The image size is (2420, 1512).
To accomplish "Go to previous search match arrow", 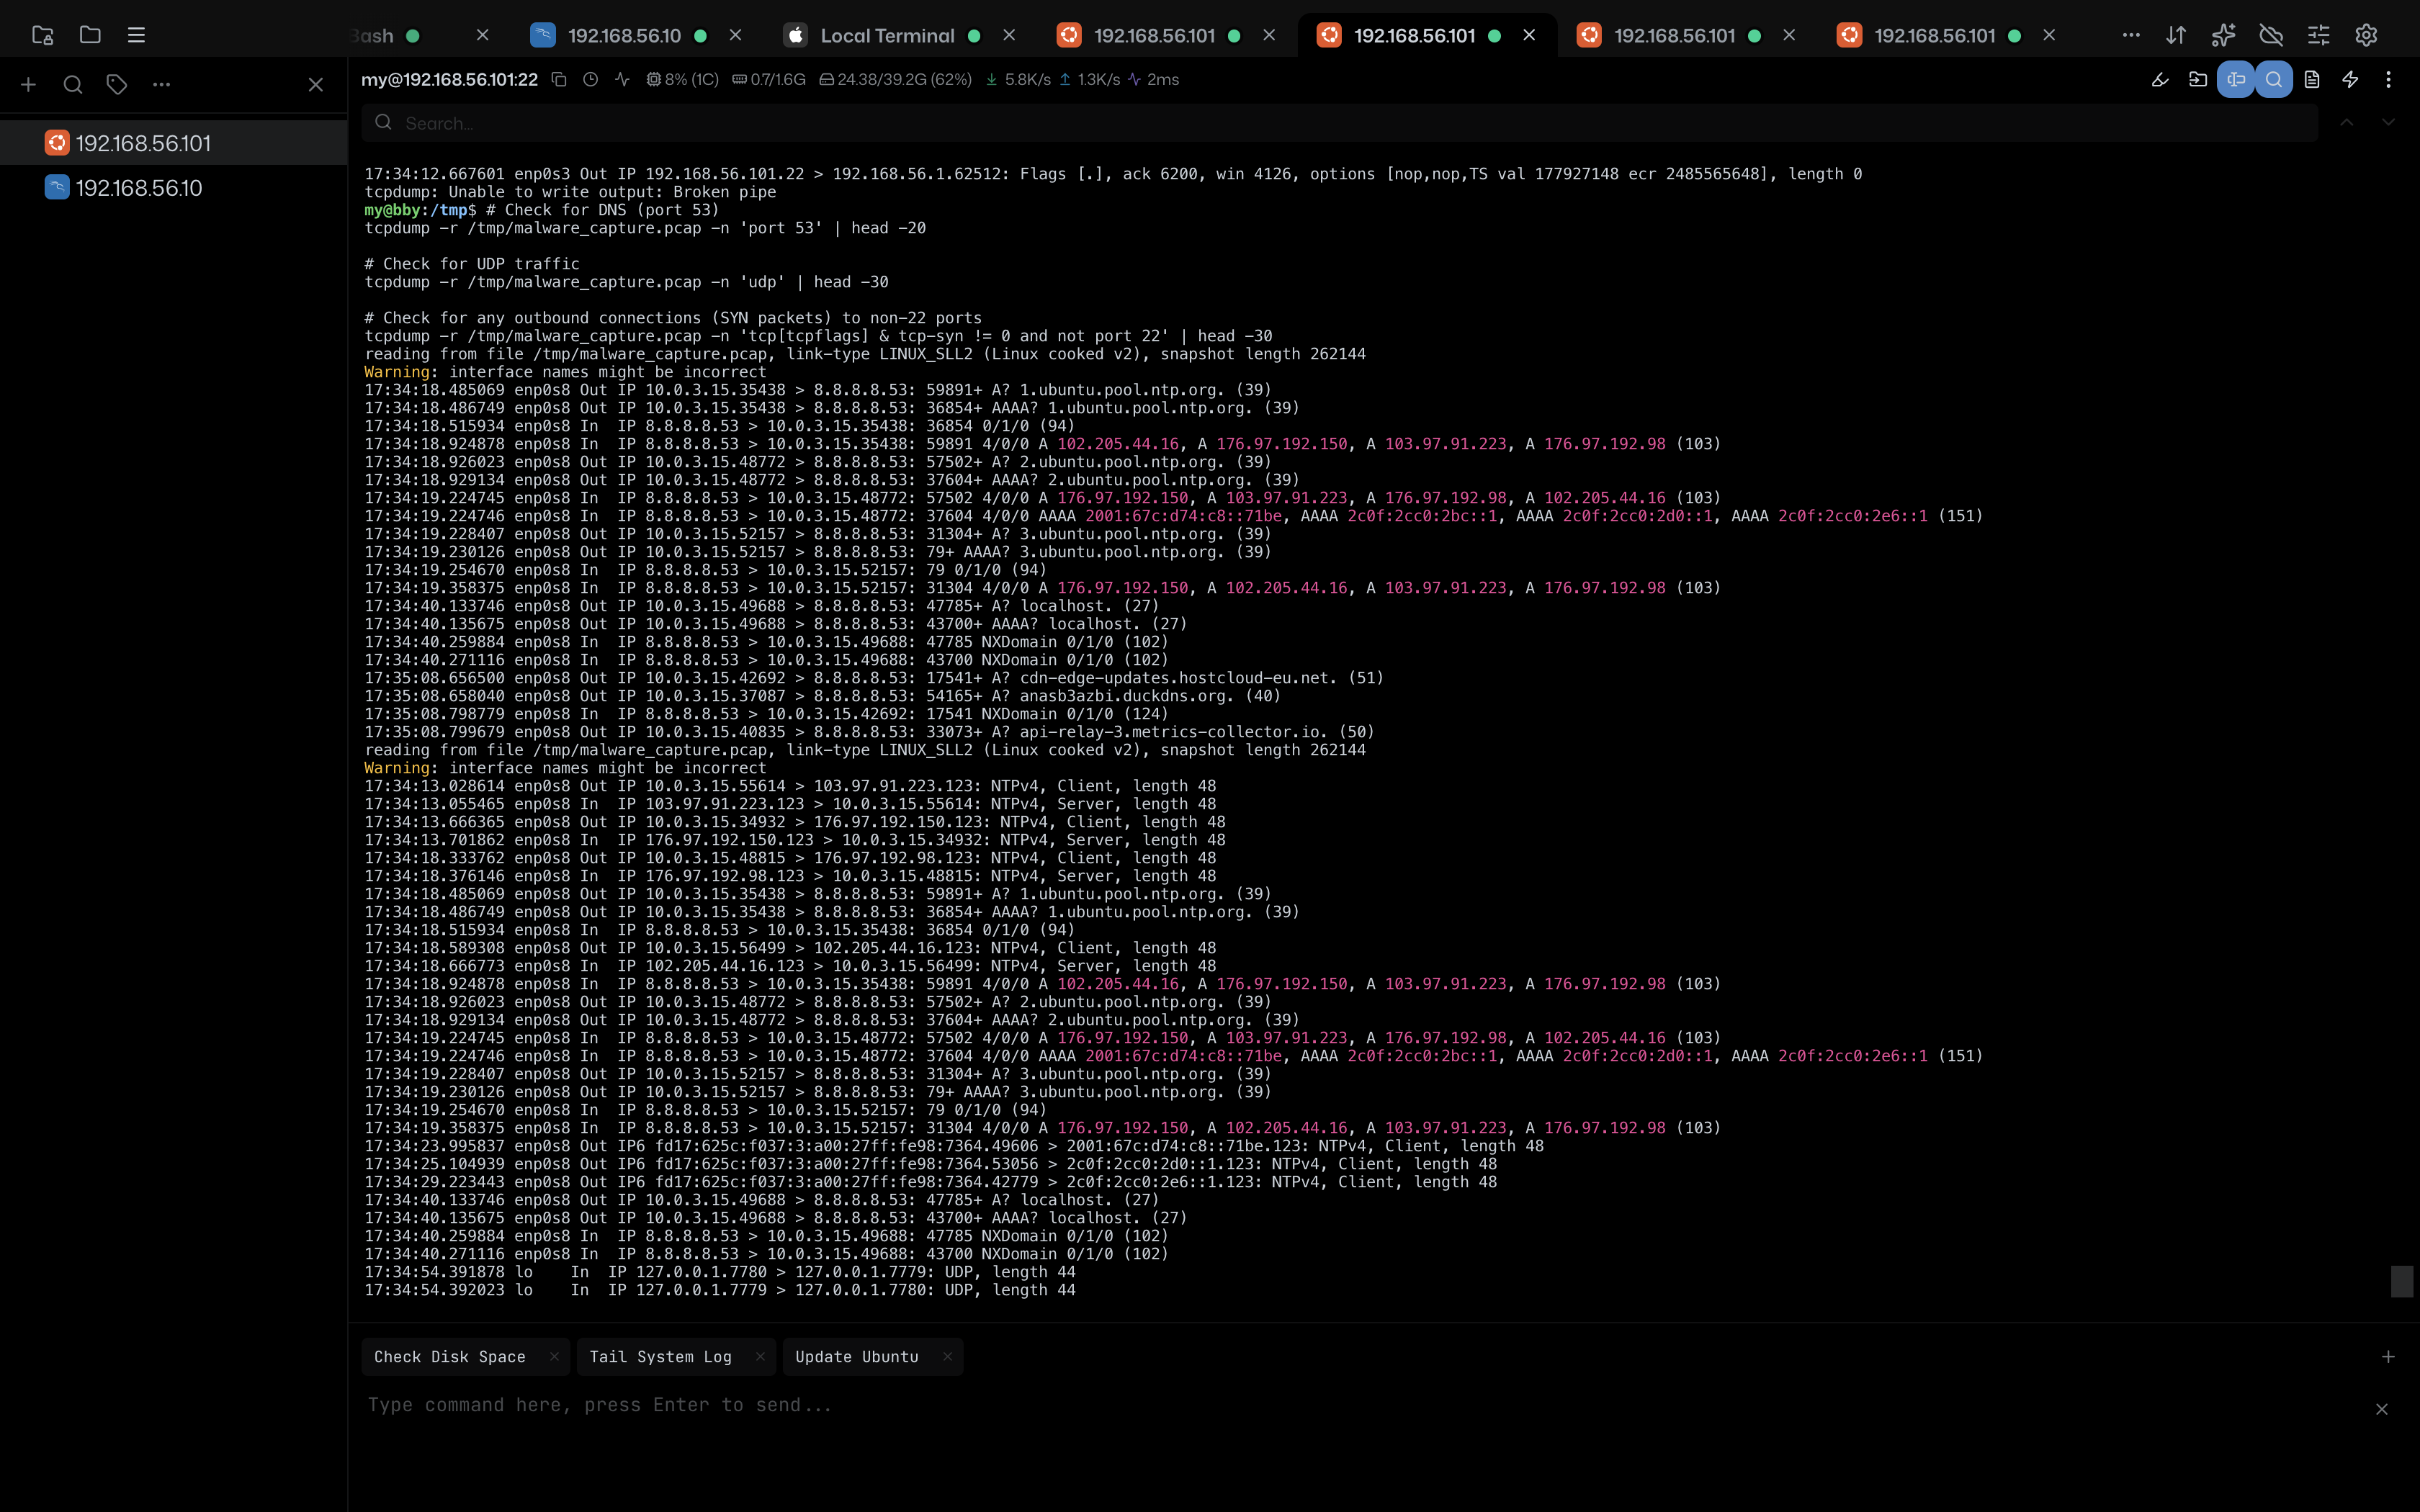I will pos(2346,123).
